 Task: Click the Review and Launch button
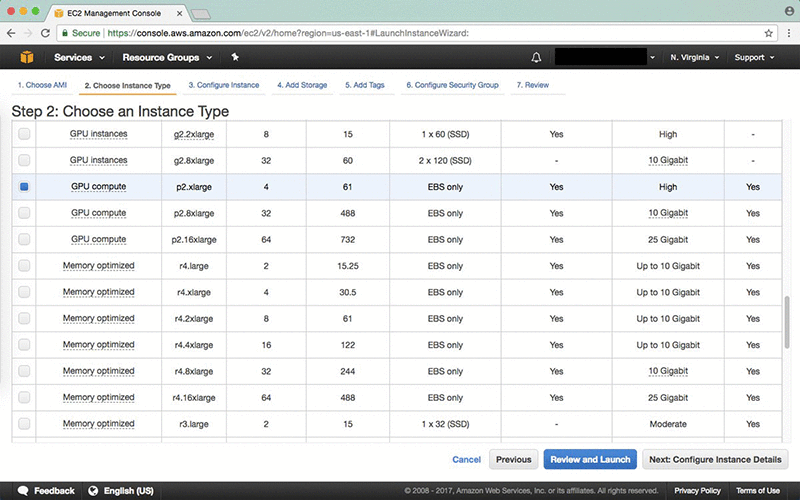(x=590, y=459)
